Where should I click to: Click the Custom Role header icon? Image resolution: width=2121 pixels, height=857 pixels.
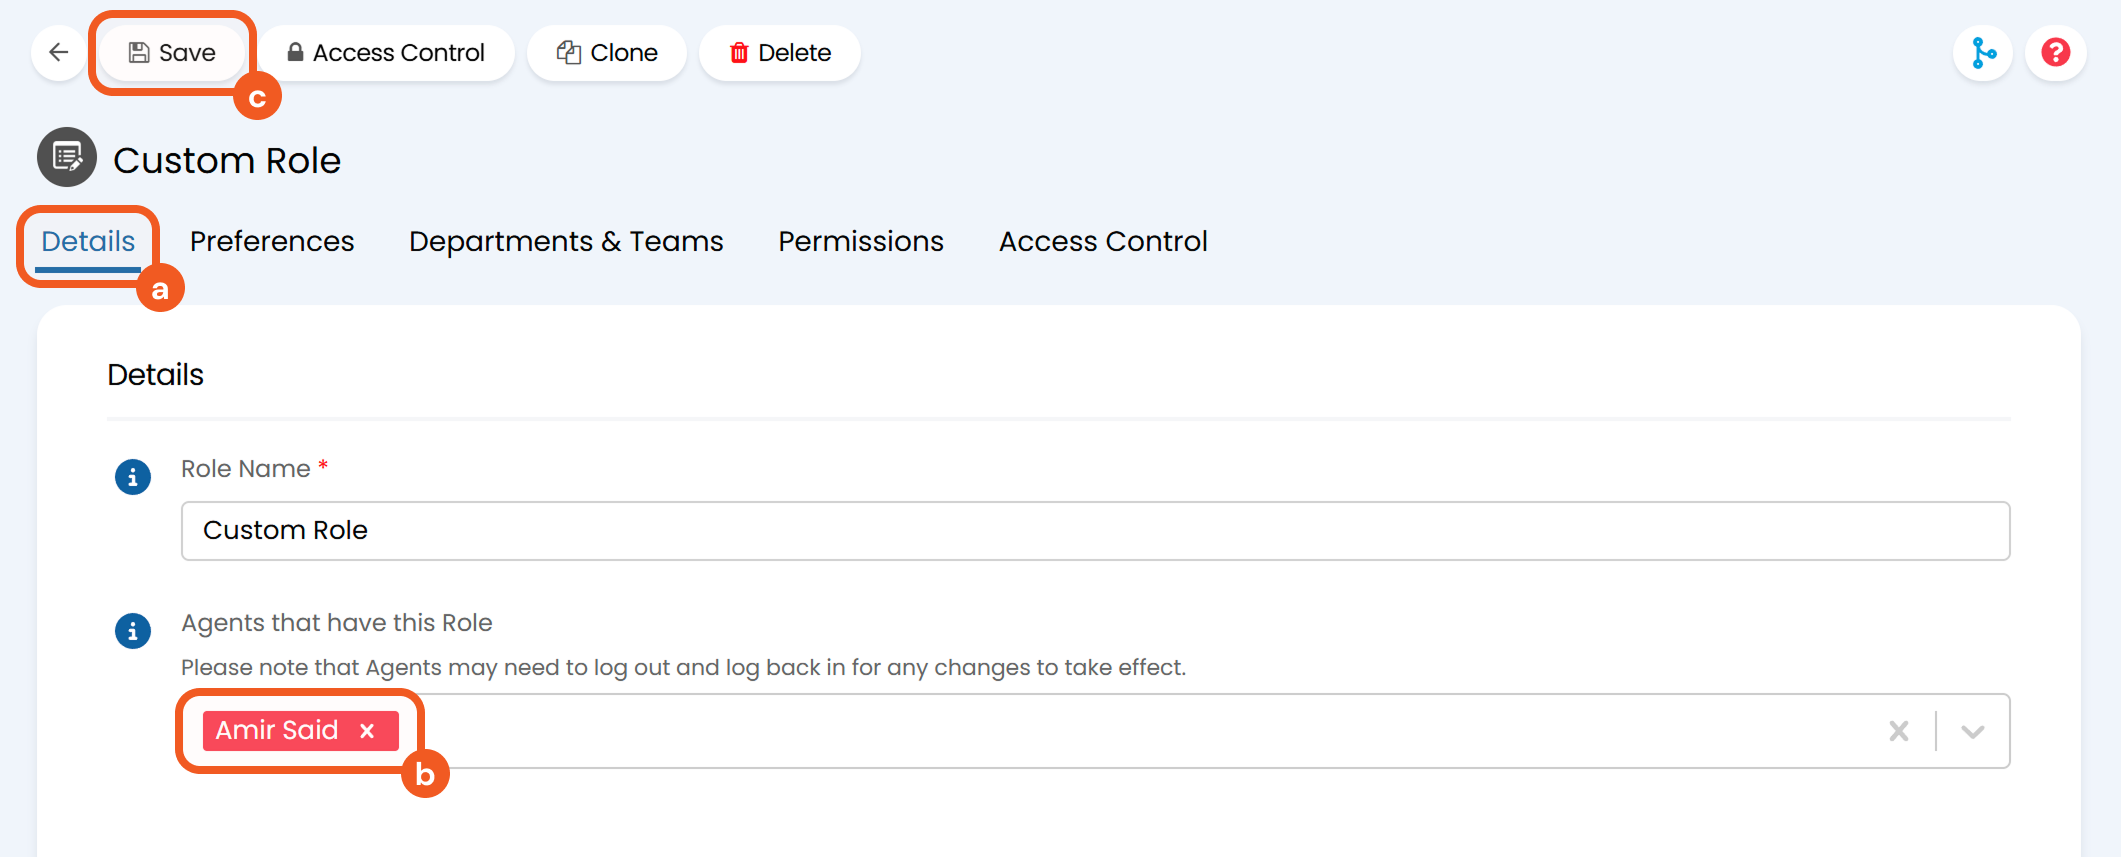pyautogui.click(x=67, y=158)
